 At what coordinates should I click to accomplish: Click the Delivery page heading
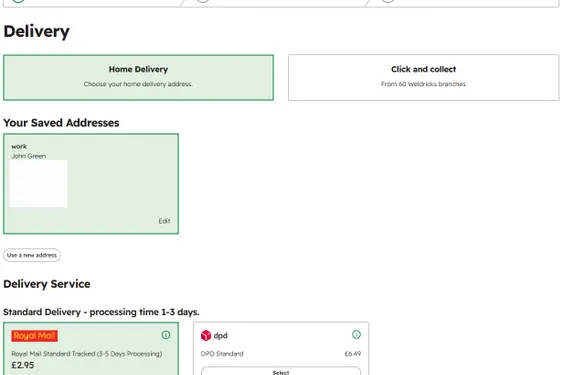coord(36,31)
